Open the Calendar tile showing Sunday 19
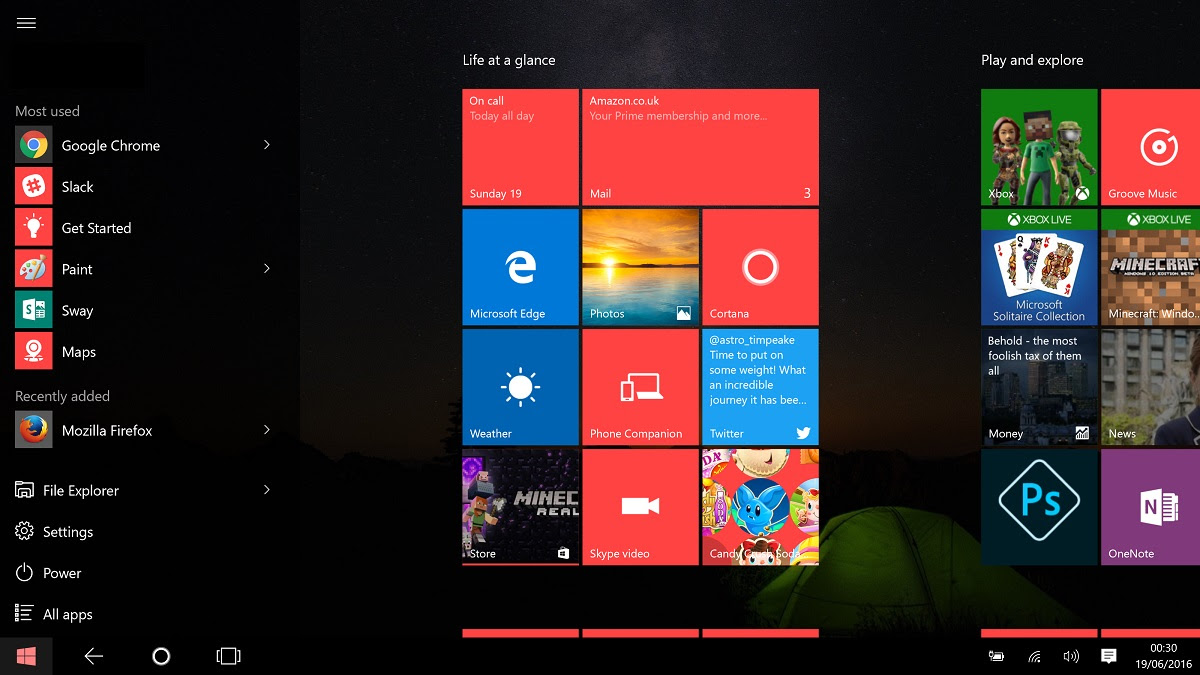The height and width of the screenshot is (675, 1200). tap(520, 147)
